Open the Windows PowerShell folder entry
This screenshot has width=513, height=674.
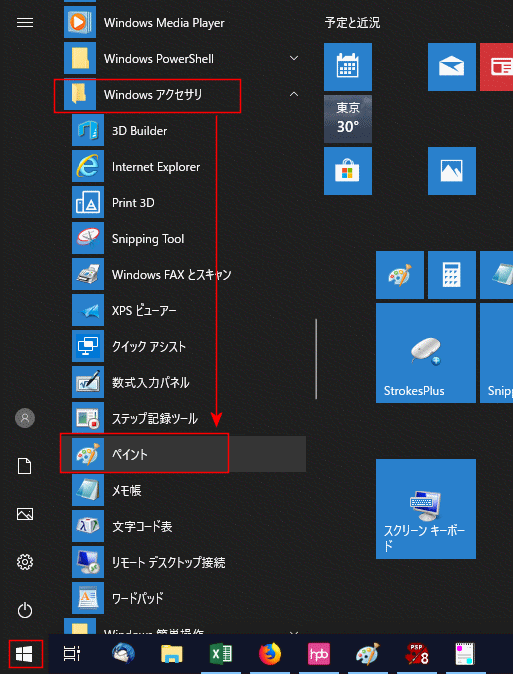pos(185,58)
